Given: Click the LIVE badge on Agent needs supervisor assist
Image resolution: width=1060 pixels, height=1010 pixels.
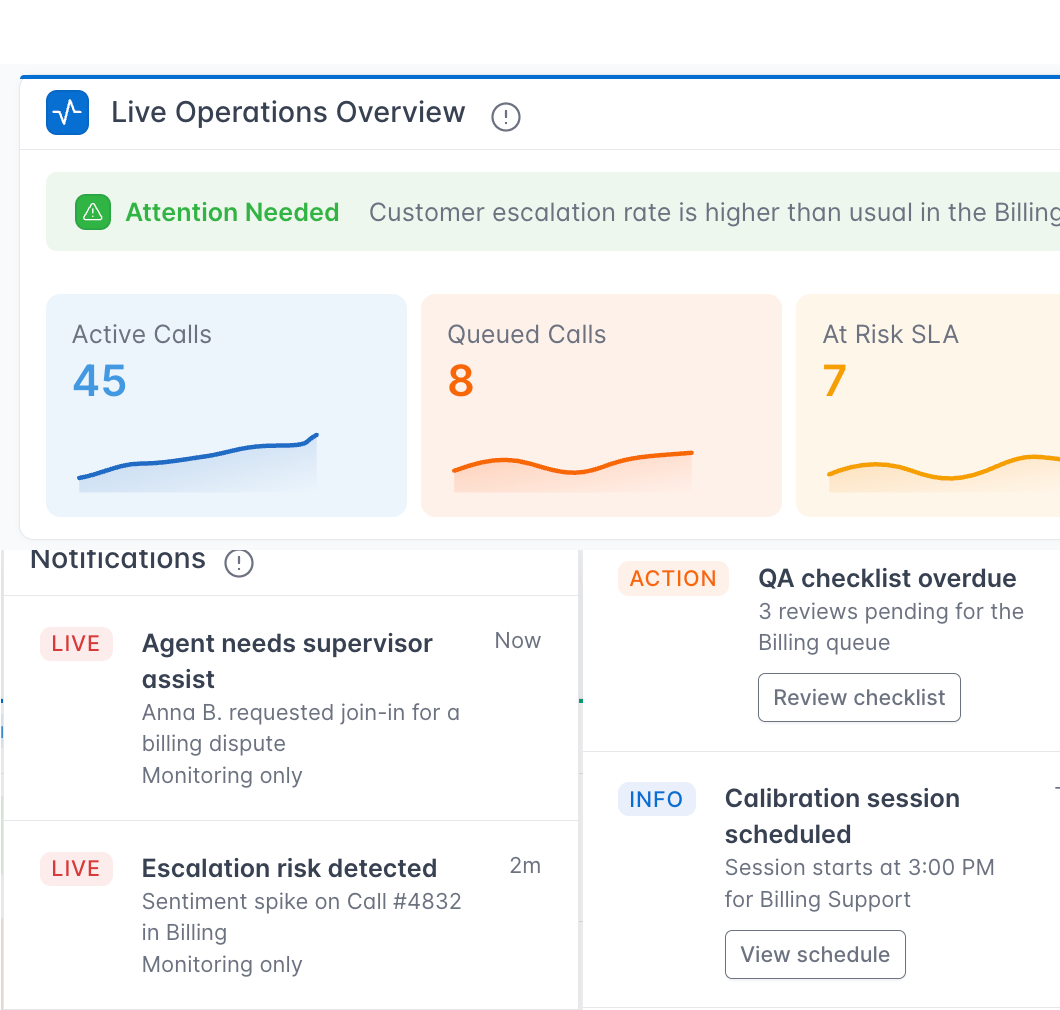Looking at the screenshot, I should point(76,644).
